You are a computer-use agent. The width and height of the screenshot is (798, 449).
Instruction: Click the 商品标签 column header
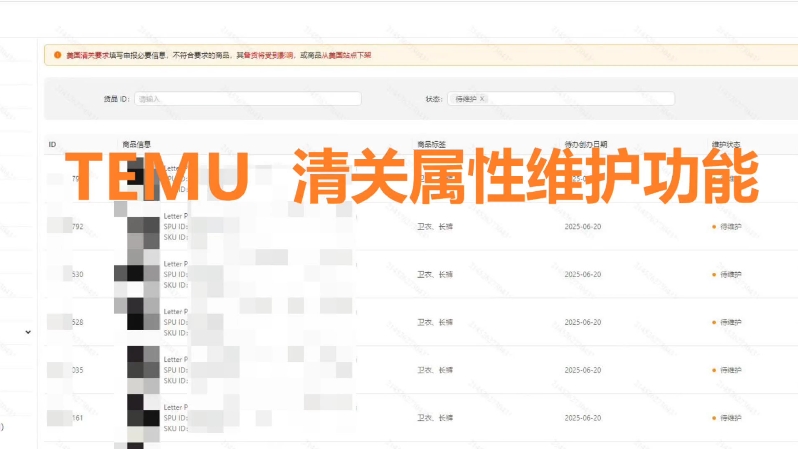tap(432, 145)
